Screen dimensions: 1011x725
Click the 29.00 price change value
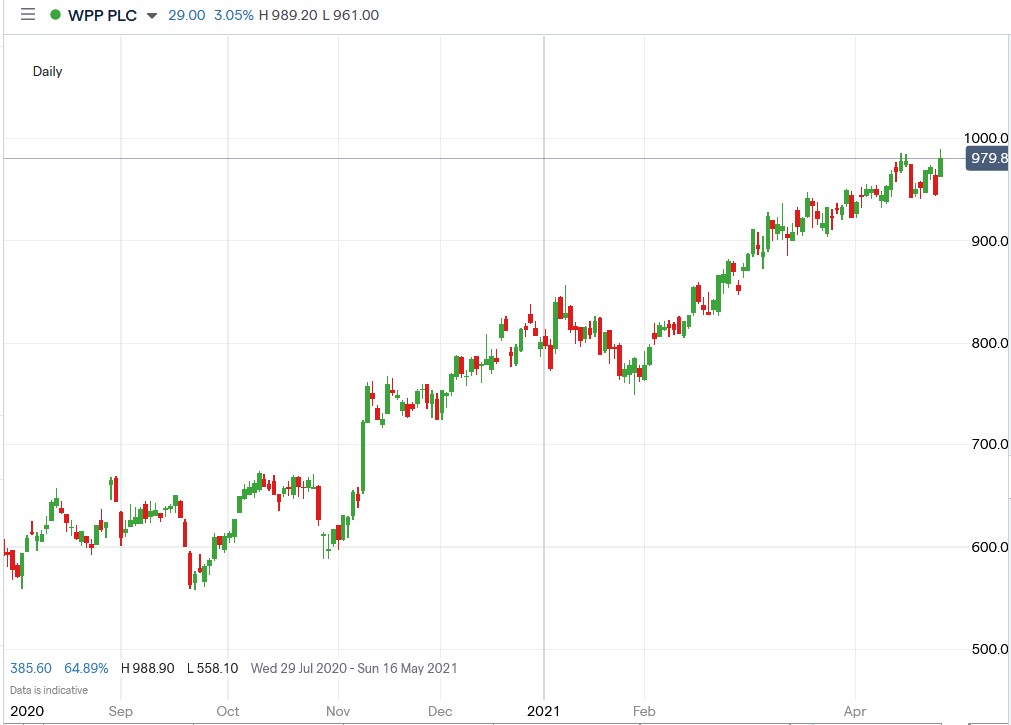pos(186,15)
